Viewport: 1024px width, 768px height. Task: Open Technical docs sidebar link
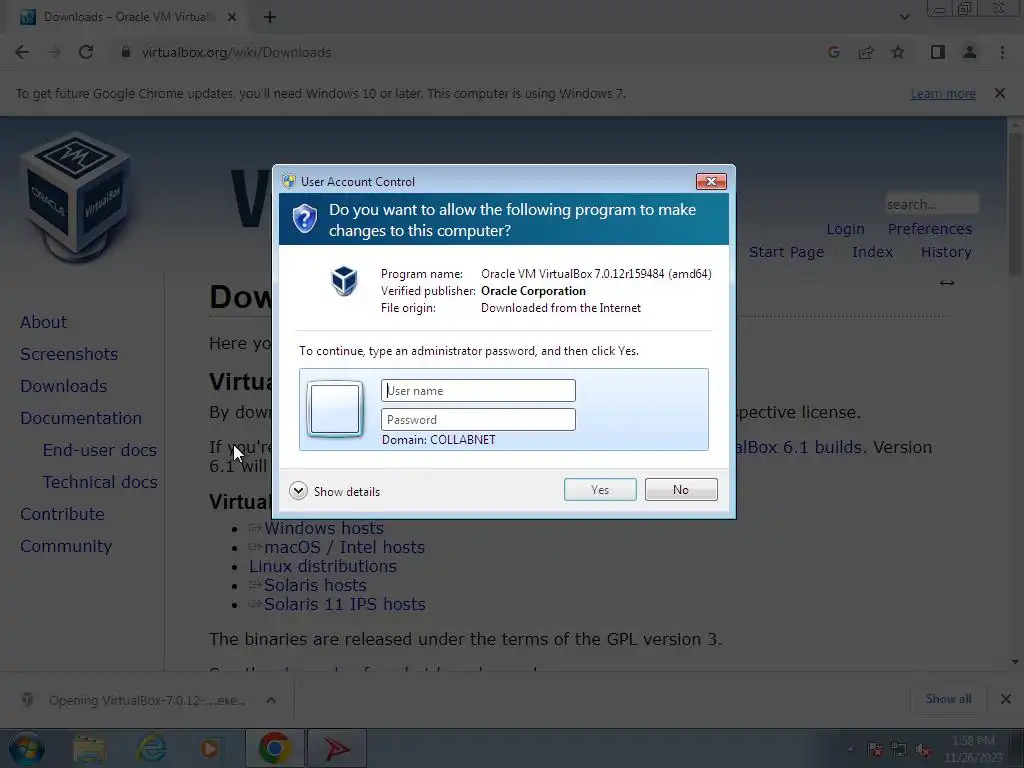click(x=100, y=482)
